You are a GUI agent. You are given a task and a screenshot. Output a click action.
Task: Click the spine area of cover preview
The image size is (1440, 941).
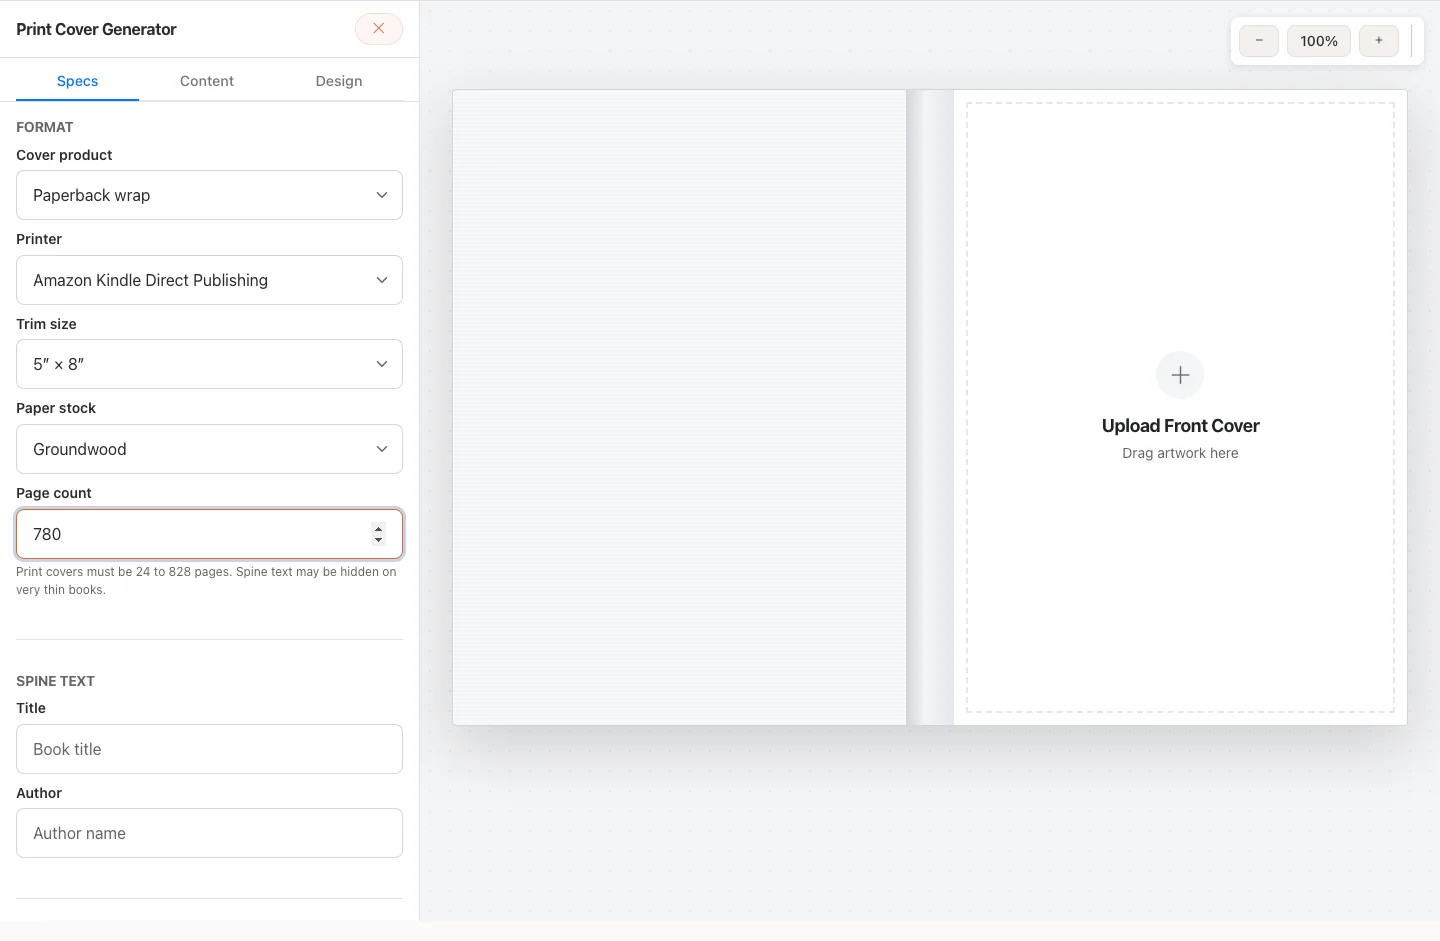[x=930, y=407]
